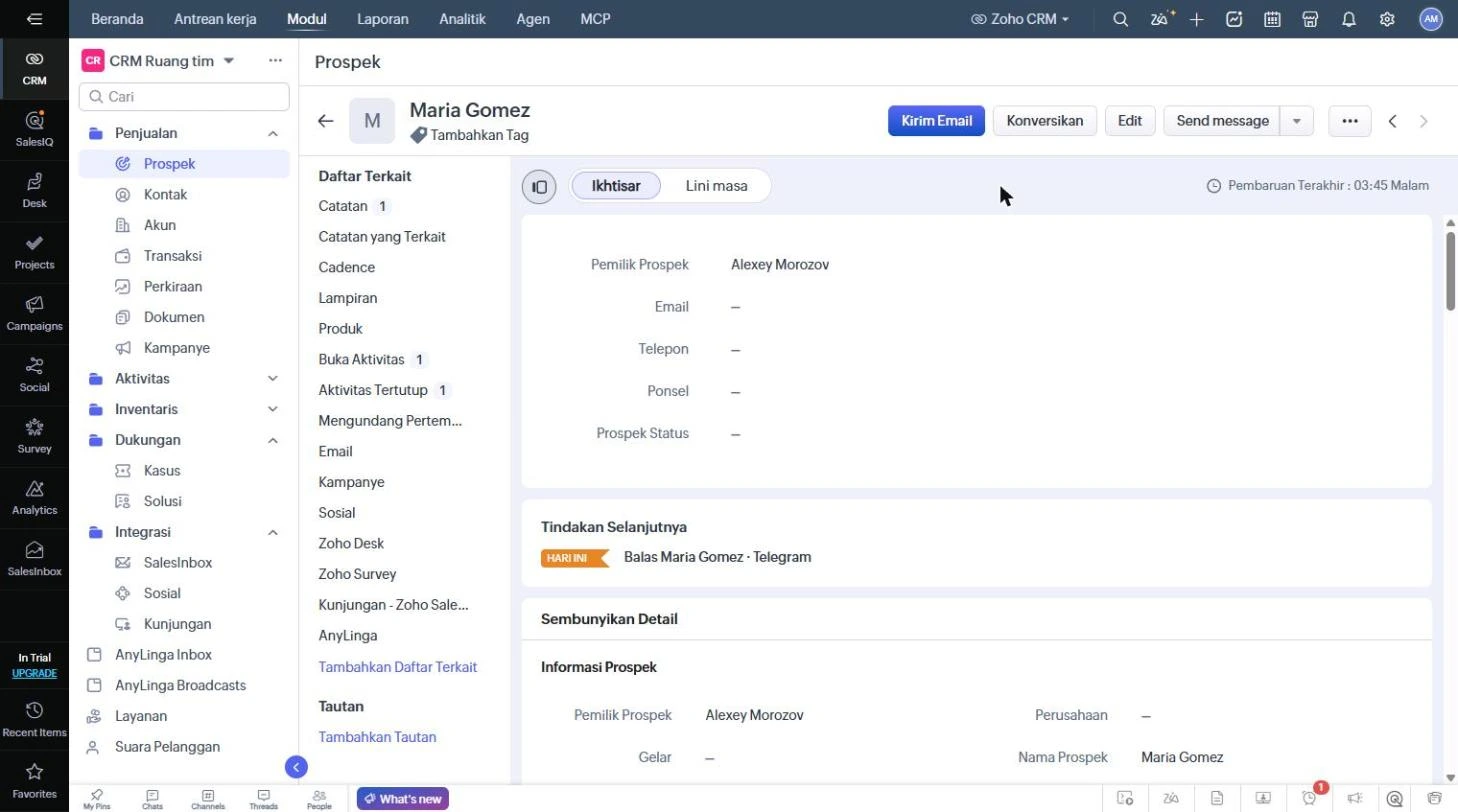Click the main content vertical scrollbar
This screenshot has width=1458, height=812.
[x=1451, y=271]
